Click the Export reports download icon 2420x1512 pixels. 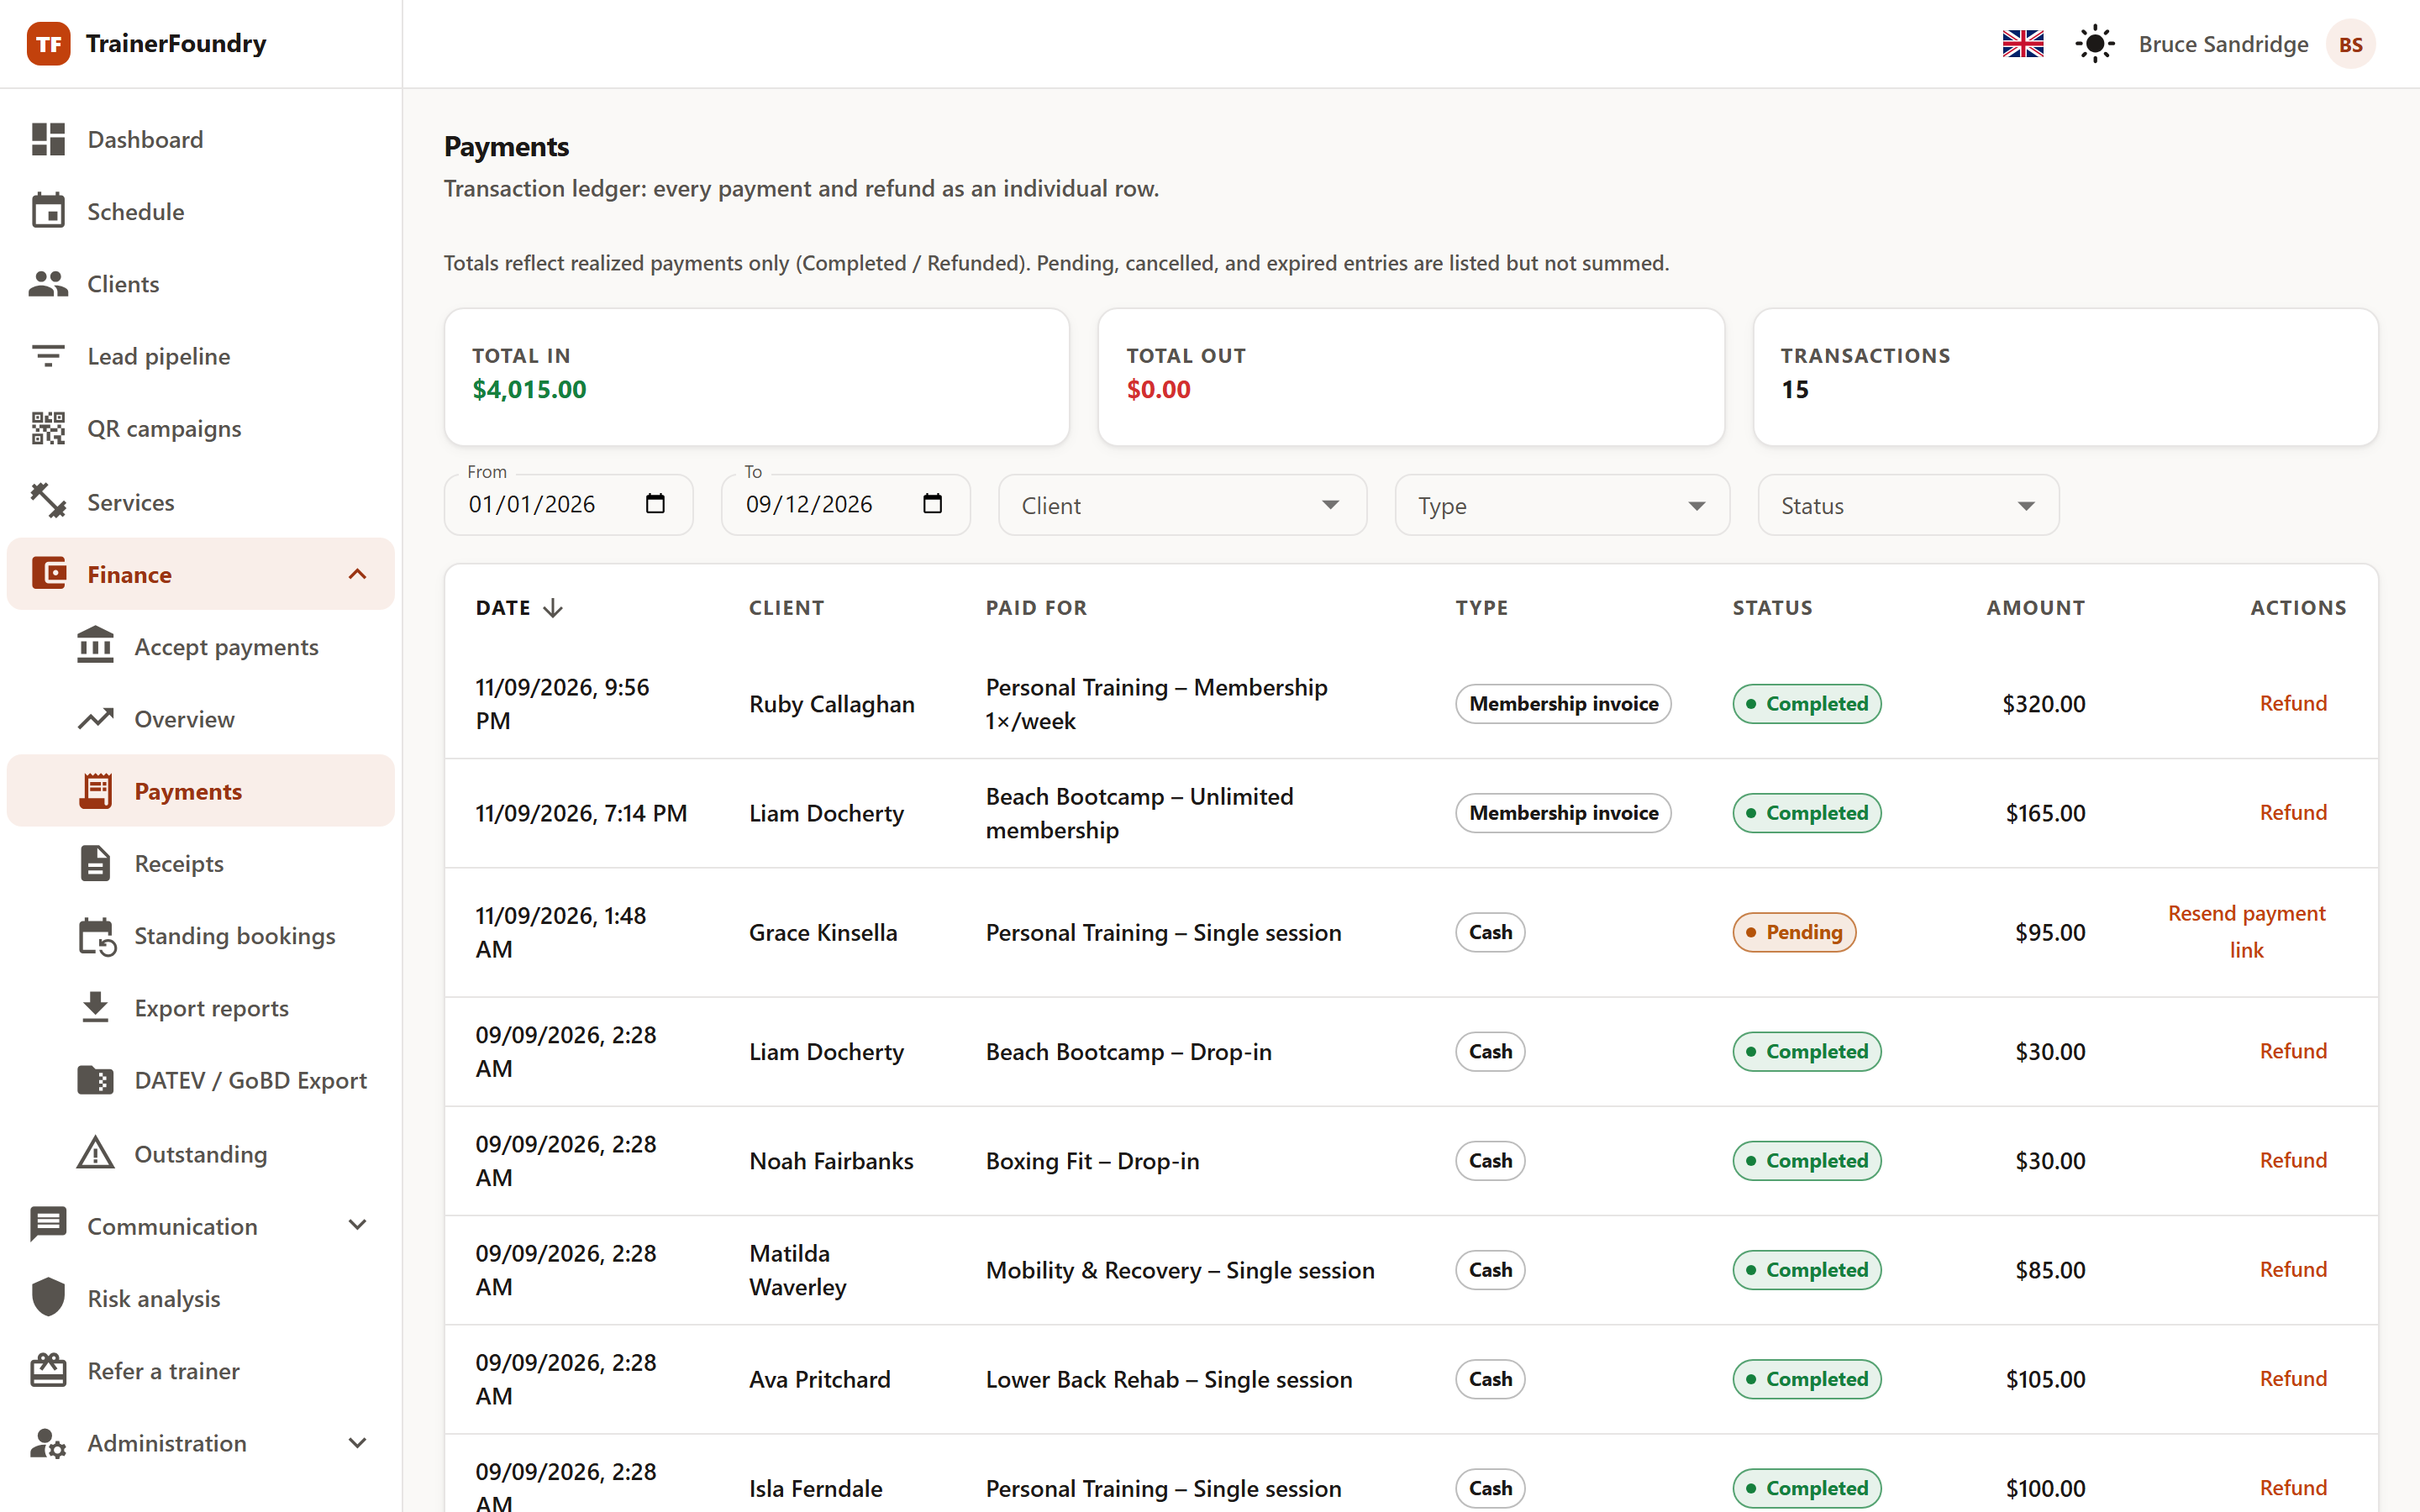tap(96, 1008)
